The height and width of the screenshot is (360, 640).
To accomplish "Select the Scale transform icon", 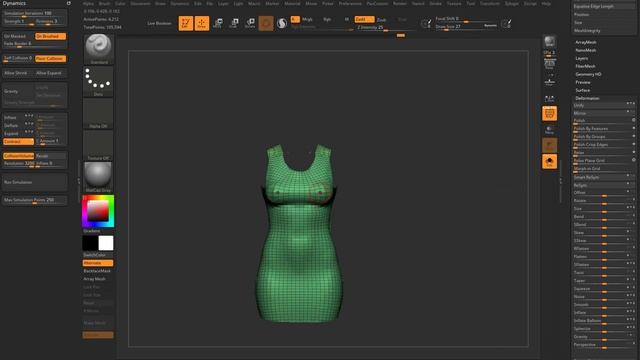I will [234, 23].
